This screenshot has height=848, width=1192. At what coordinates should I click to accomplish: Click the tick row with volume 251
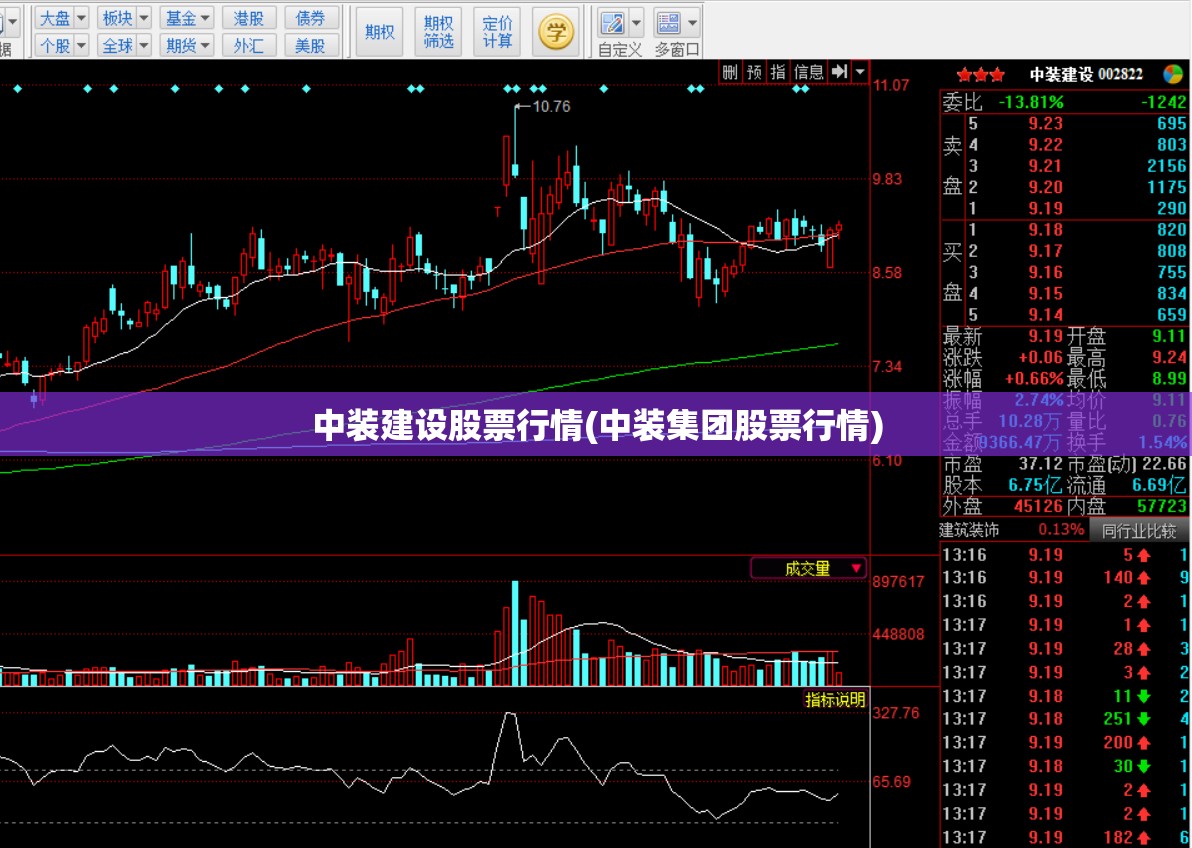[x=1065, y=719]
